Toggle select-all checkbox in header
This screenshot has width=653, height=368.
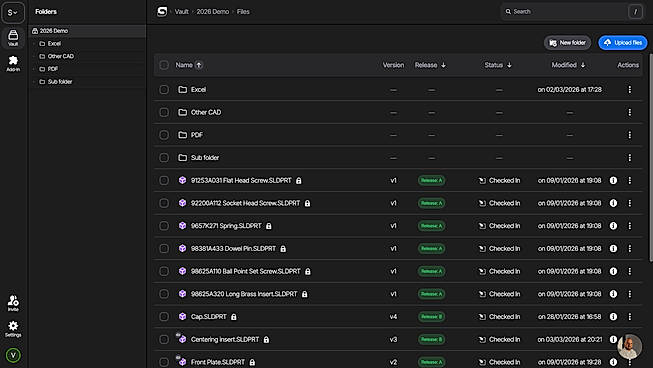pos(164,65)
